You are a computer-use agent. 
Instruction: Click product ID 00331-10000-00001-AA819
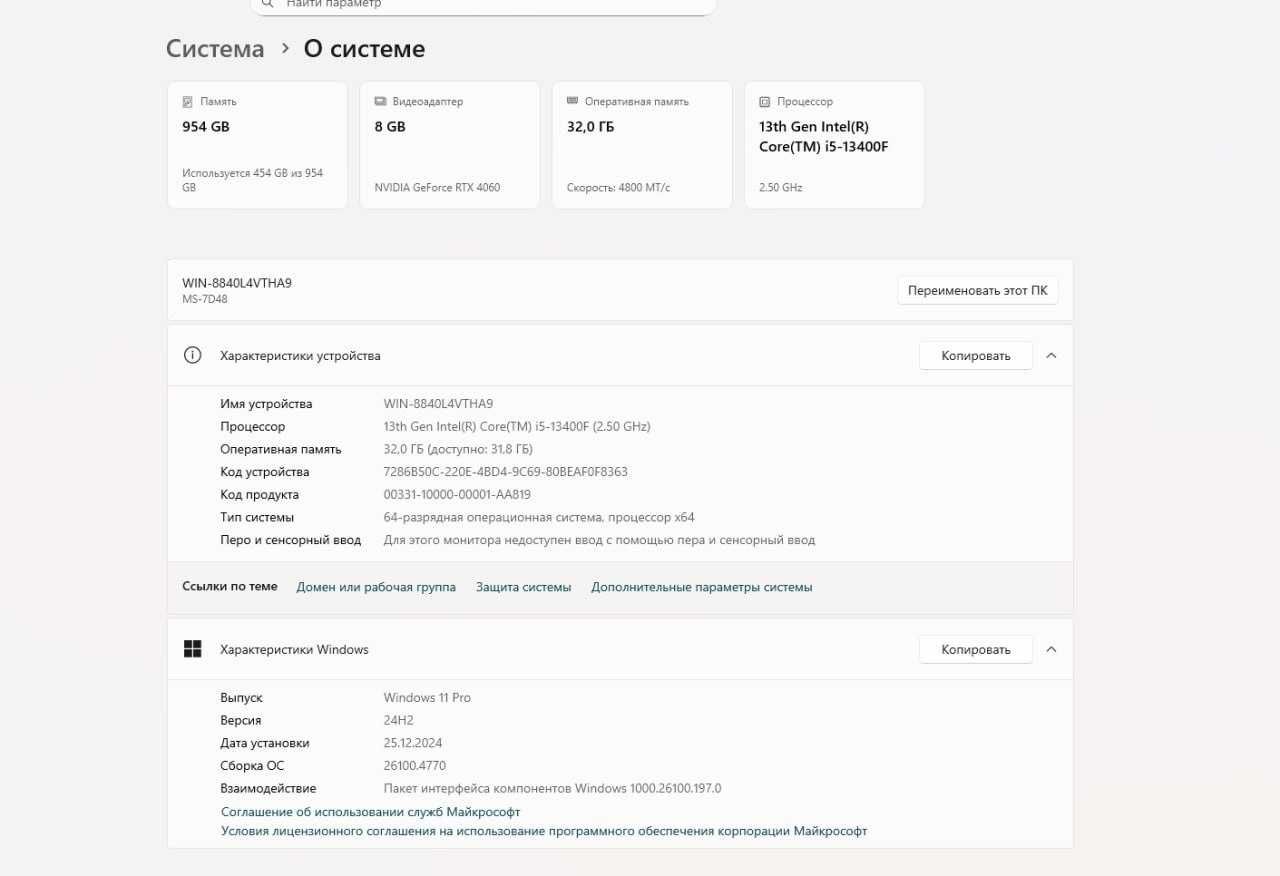pyautogui.click(x=457, y=495)
